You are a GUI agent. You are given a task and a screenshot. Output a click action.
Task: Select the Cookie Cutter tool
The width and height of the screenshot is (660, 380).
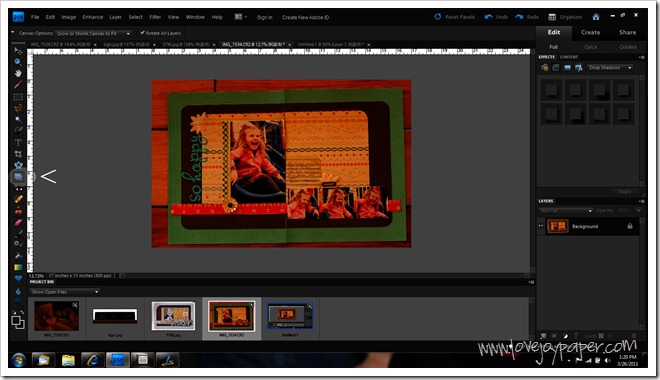coord(18,165)
